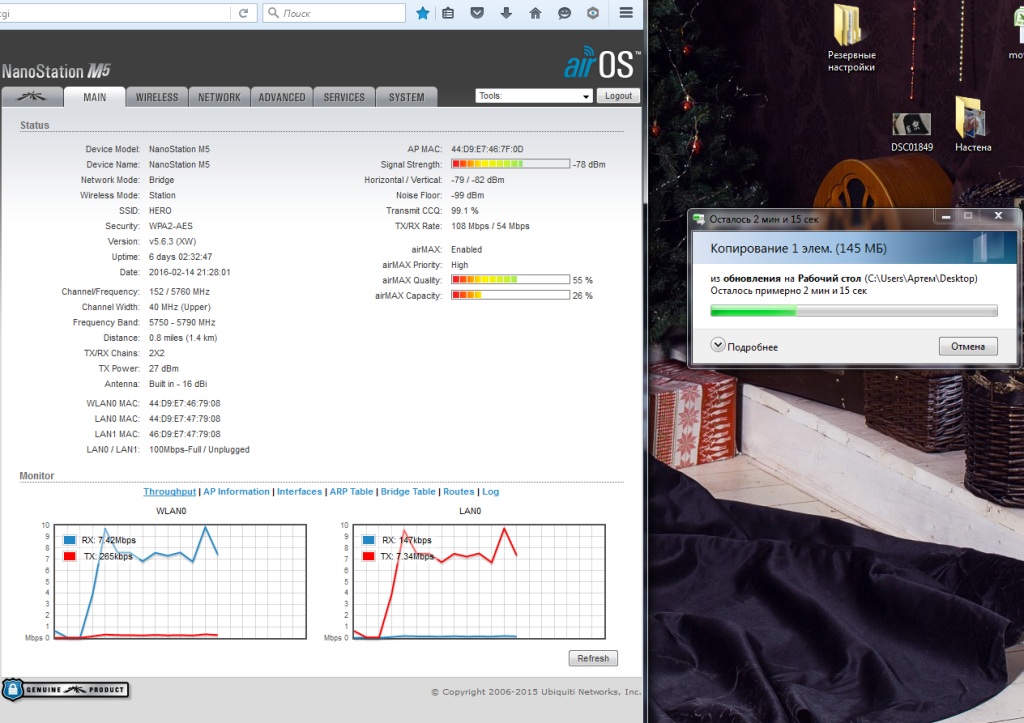Click the LAN0 throughput graph
Image resolution: width=1024 pixels, height=723 pixels.
tap(479, 581)
